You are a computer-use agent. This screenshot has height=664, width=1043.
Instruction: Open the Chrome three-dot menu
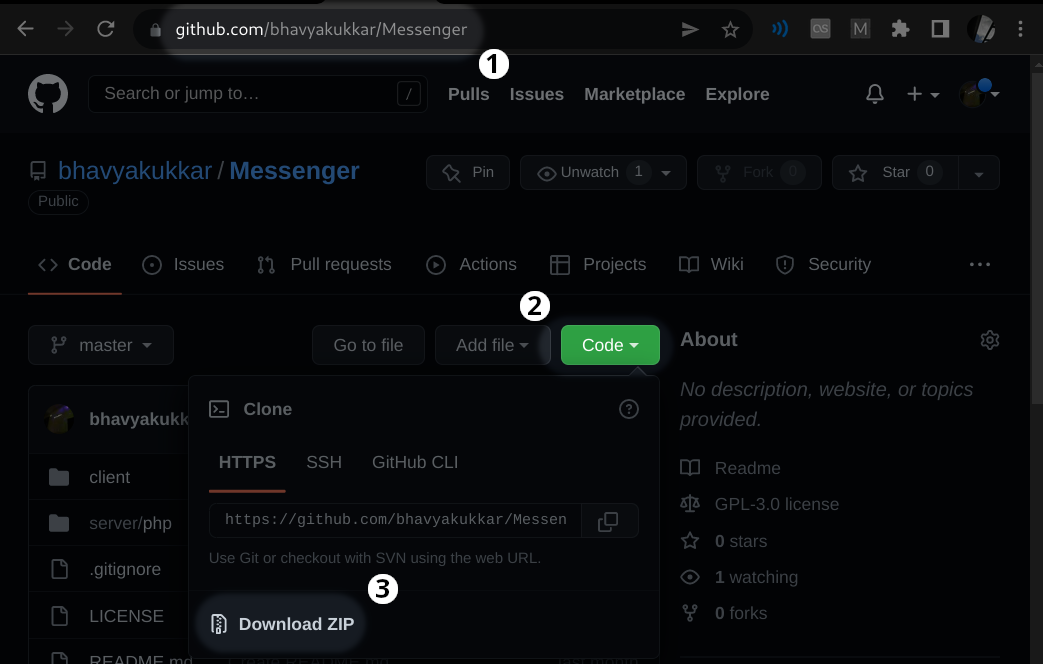1020,29
